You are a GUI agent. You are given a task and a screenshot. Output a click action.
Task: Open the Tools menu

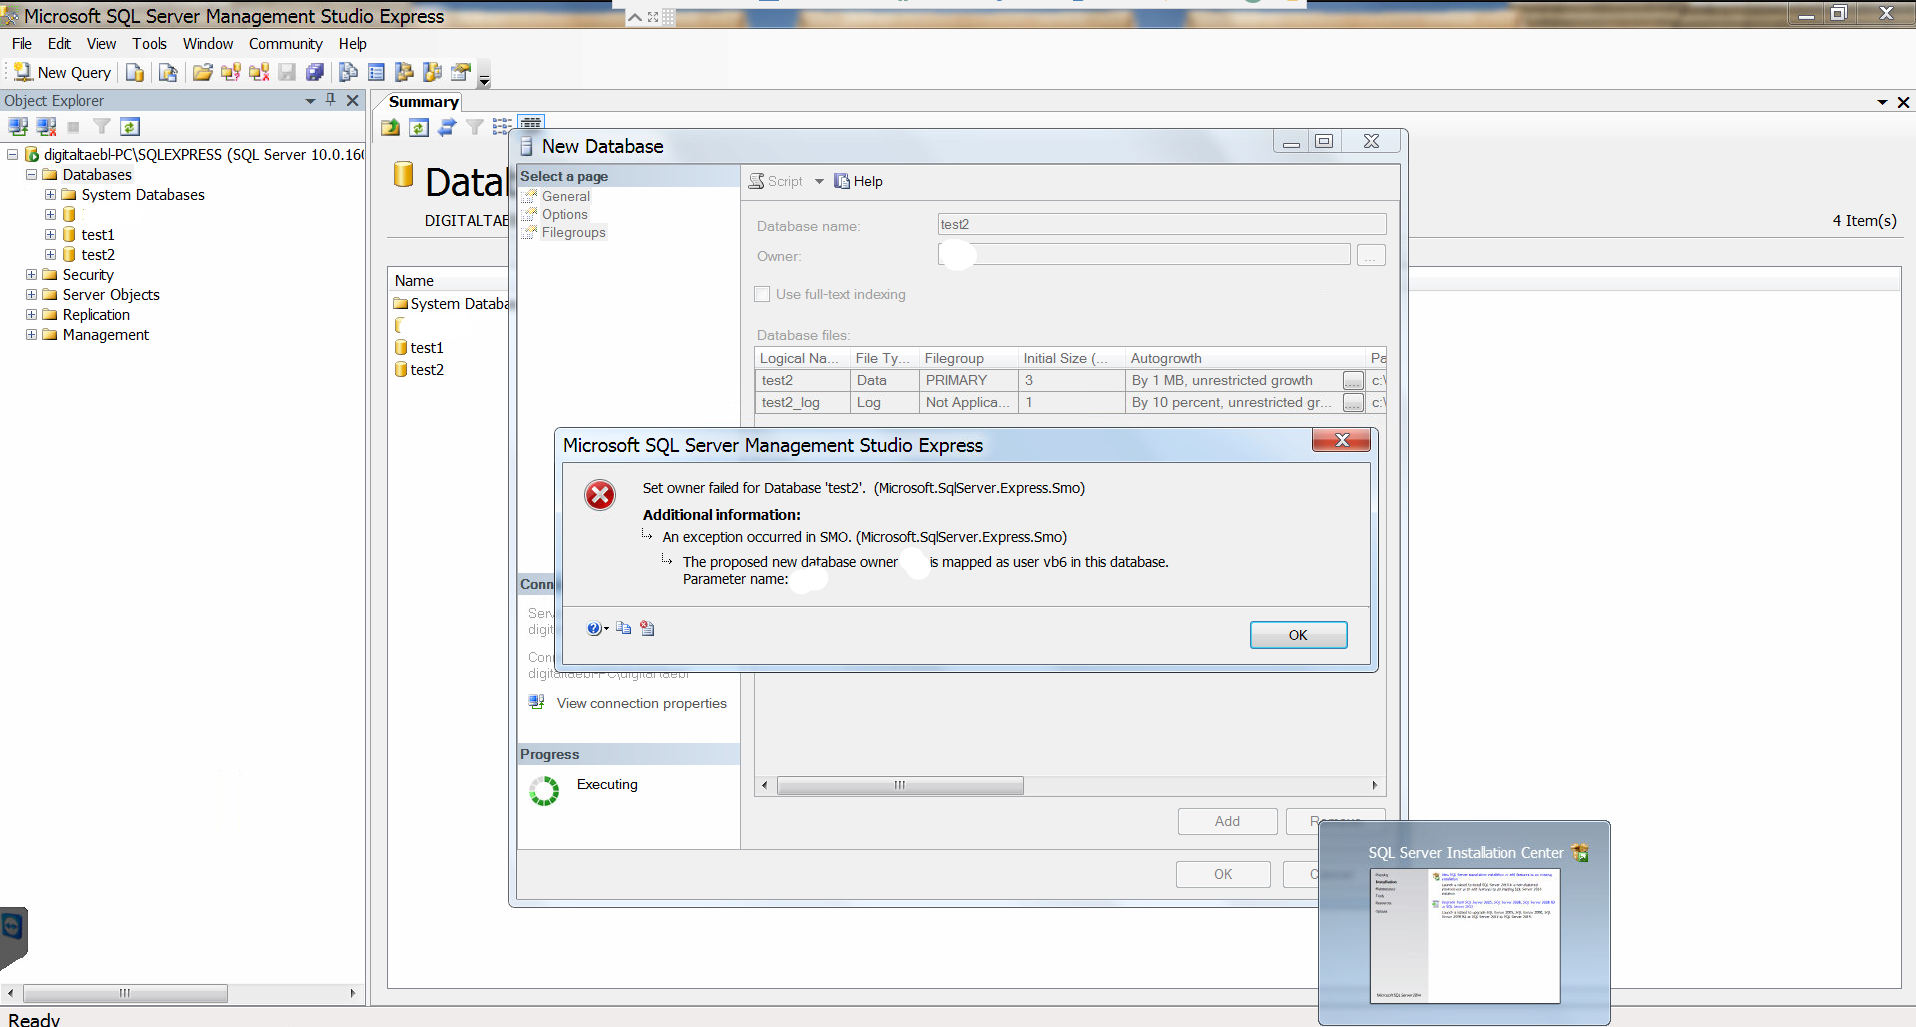pyautogui.click(x=149, y=44)
